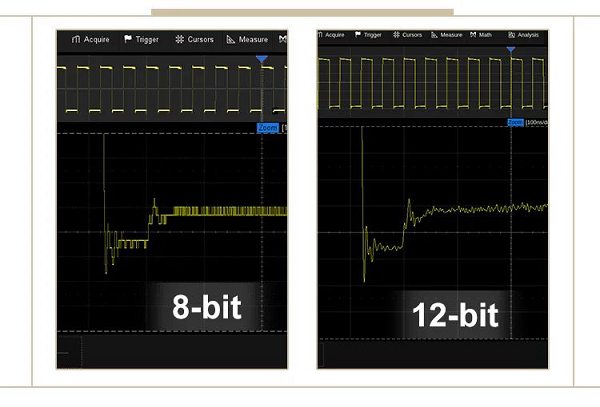Click the blue Zoom label on the 8-bit scope

(267, 128)
